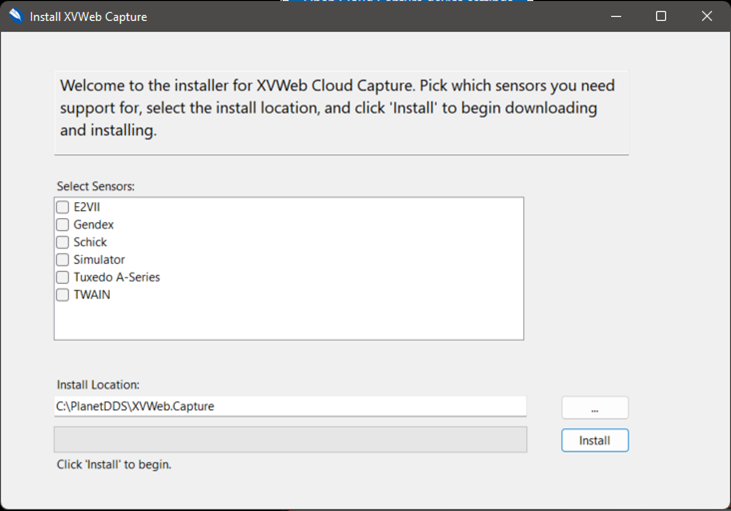Click the welcome message text
731x511 pixels.
pos(337,108)
